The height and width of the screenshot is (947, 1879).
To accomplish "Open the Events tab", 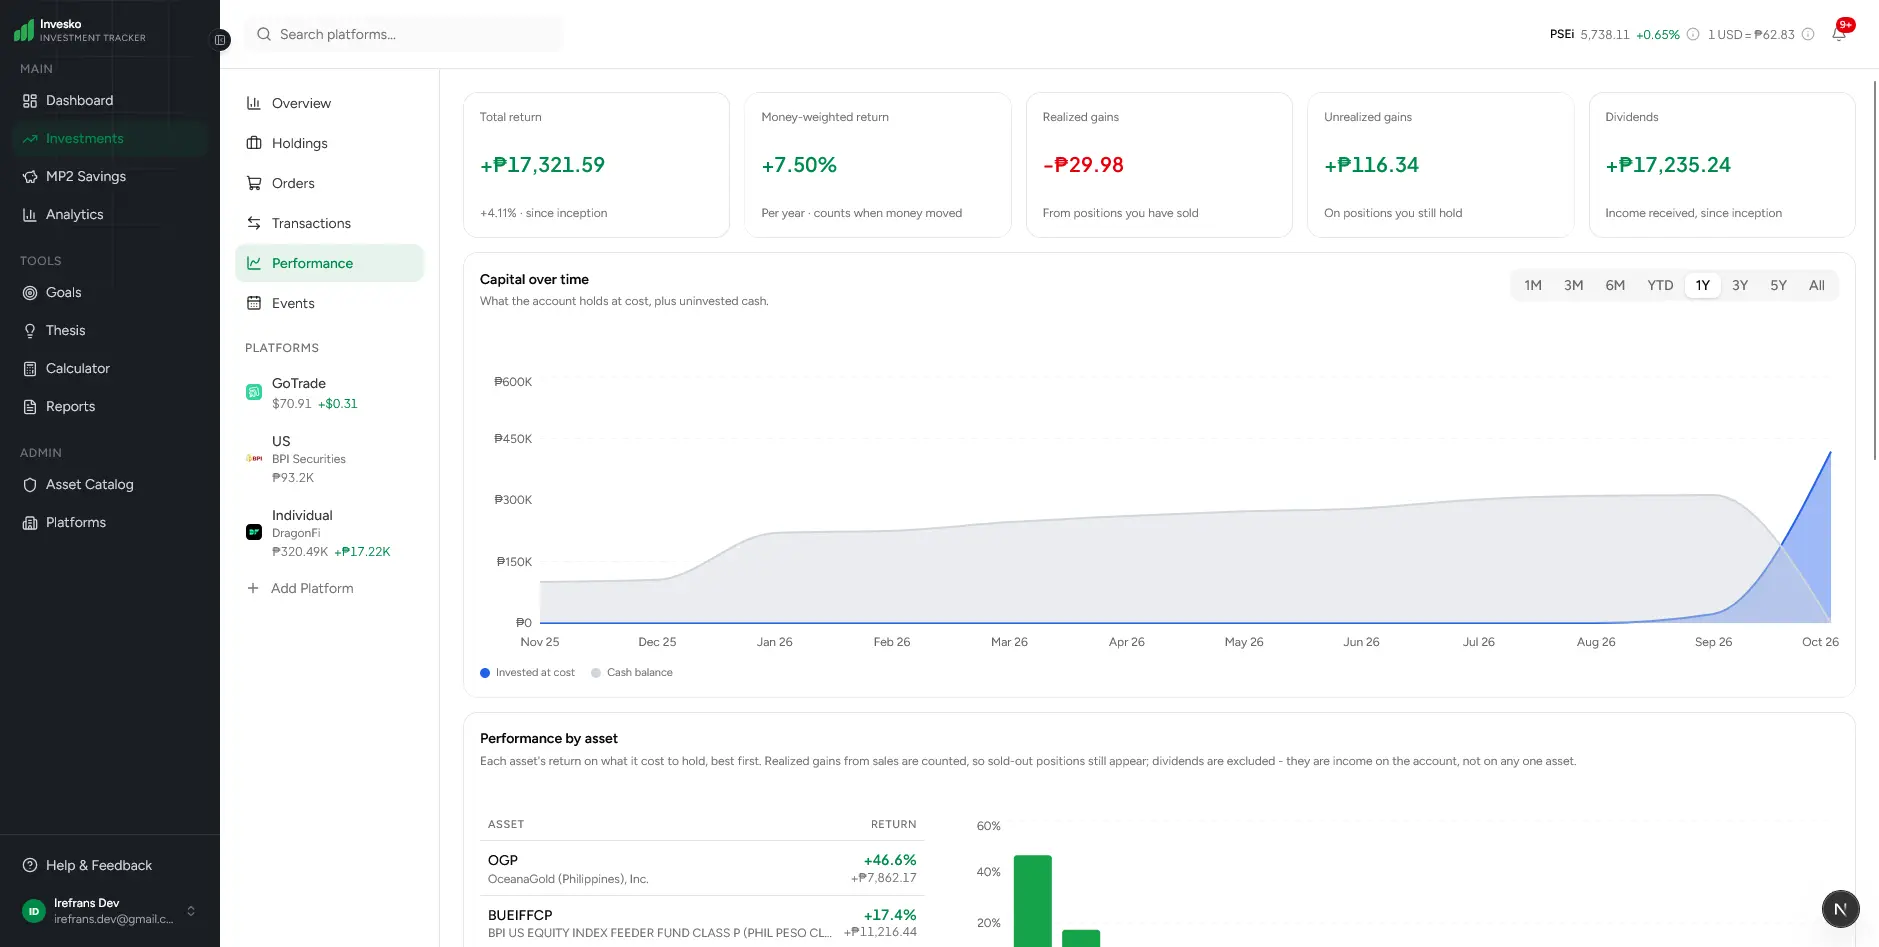I will coord(329,303).
